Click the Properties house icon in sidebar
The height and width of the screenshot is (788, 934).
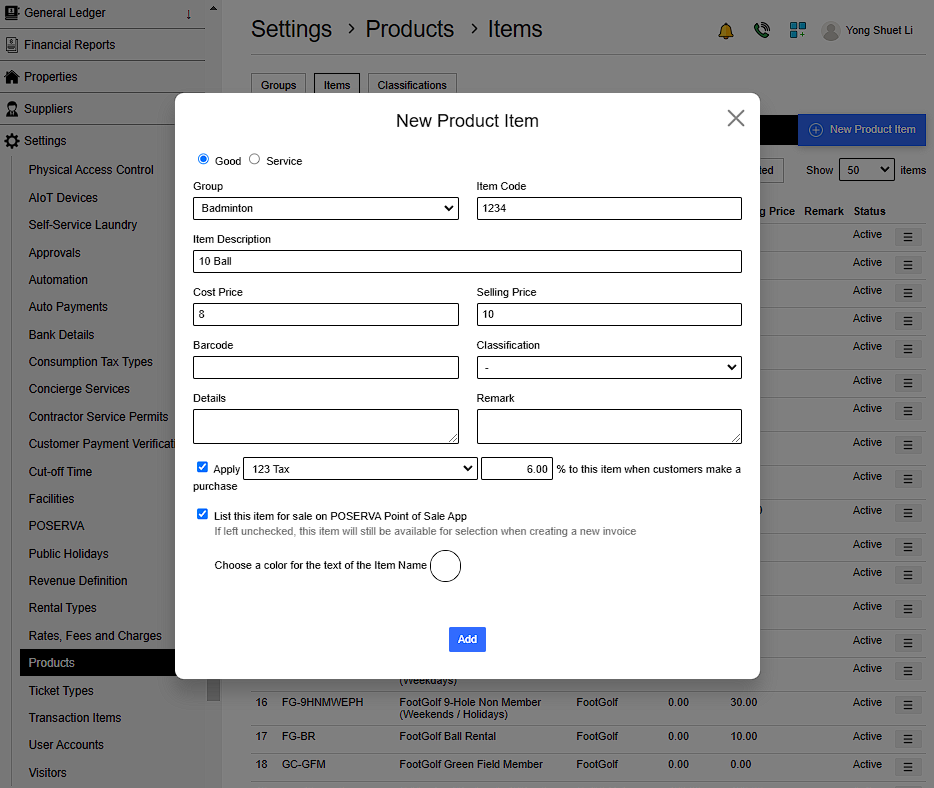coord(12,77)
